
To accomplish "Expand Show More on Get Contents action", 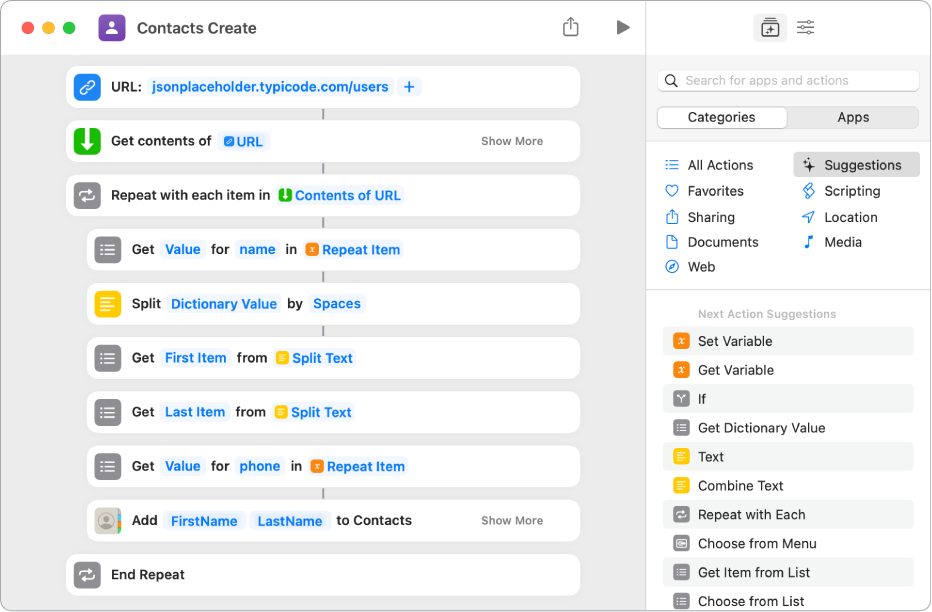I will [511, 141].
